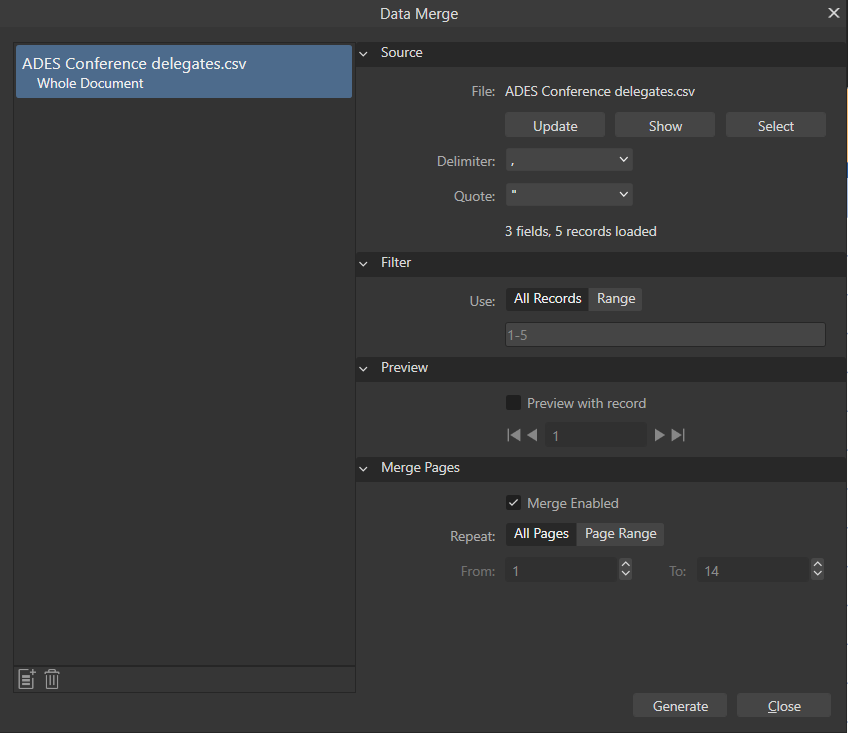Jump to first record with the skip-back icon
This screenshot has width=848, height=733.
tap(513, 434)
